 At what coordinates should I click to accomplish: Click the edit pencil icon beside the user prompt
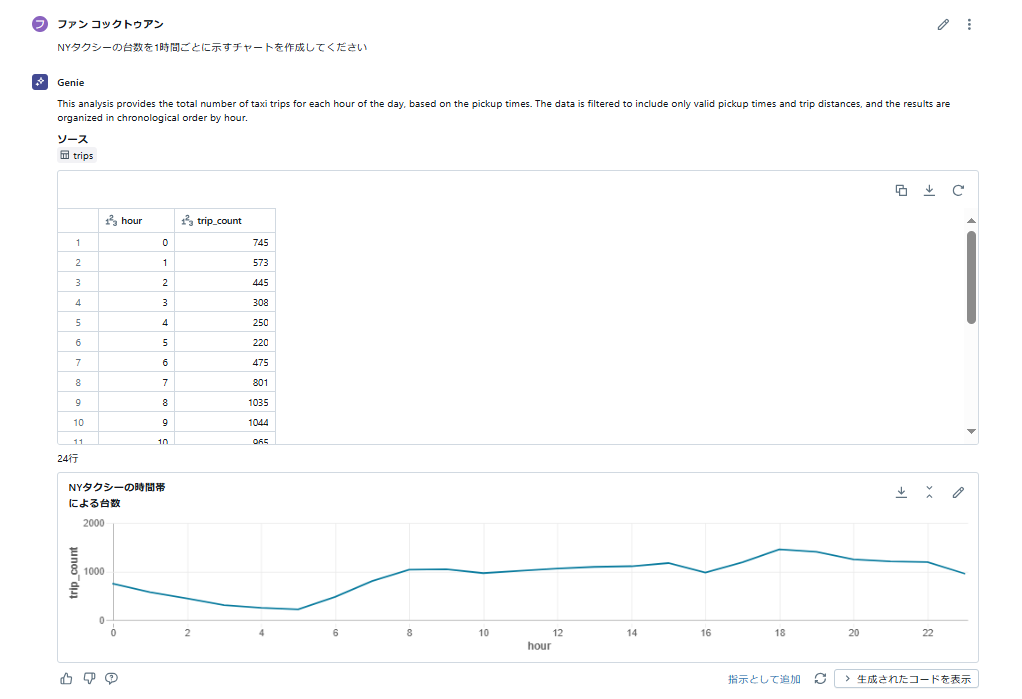[x=943, y=25]
